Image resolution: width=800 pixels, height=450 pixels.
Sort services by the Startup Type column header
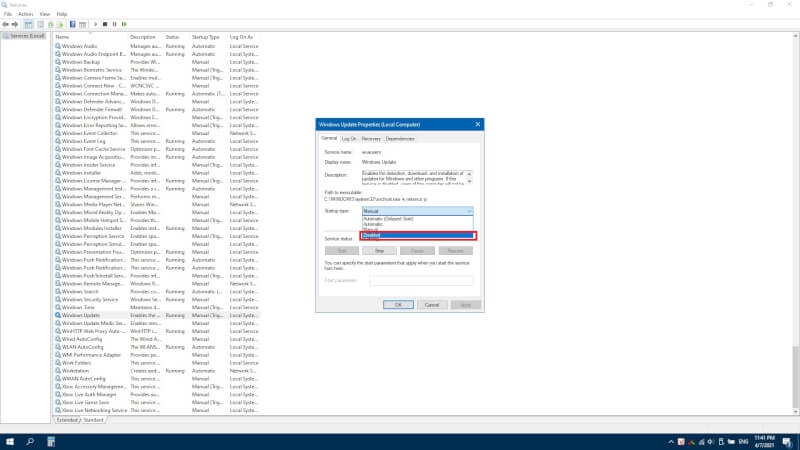coord(208,37)
